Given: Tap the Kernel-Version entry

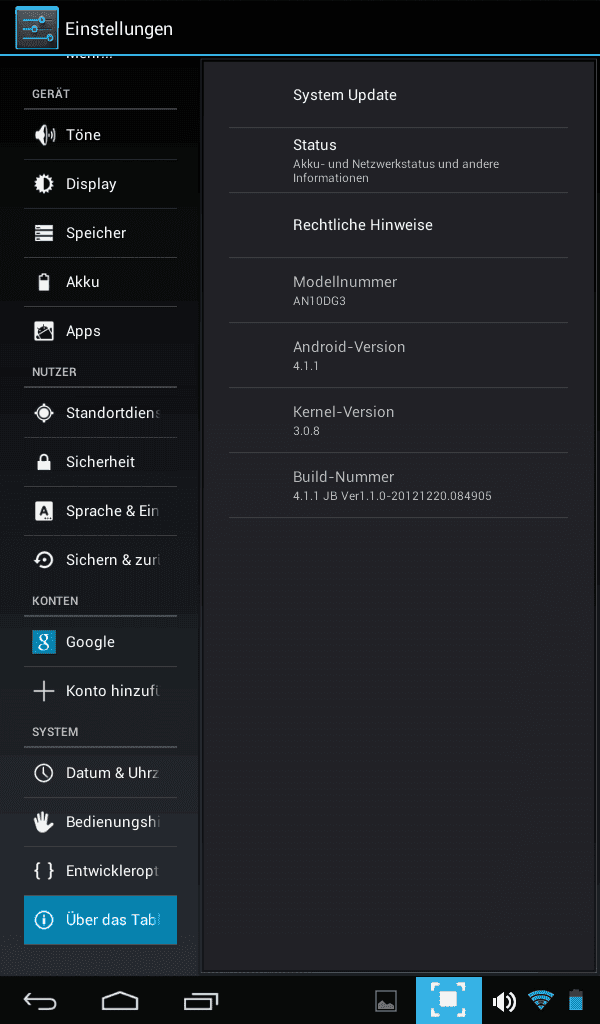Looking at the screenshot, I should click(398, 420).
